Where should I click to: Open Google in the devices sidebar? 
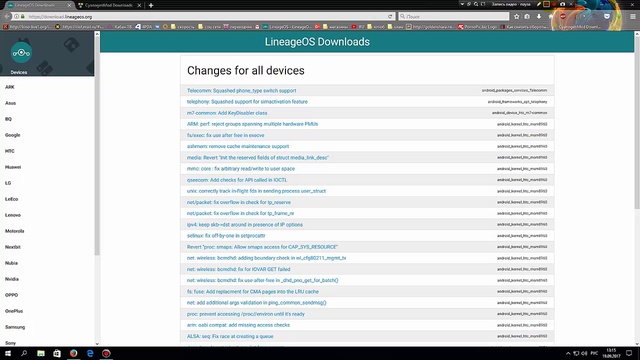[13, 135]
